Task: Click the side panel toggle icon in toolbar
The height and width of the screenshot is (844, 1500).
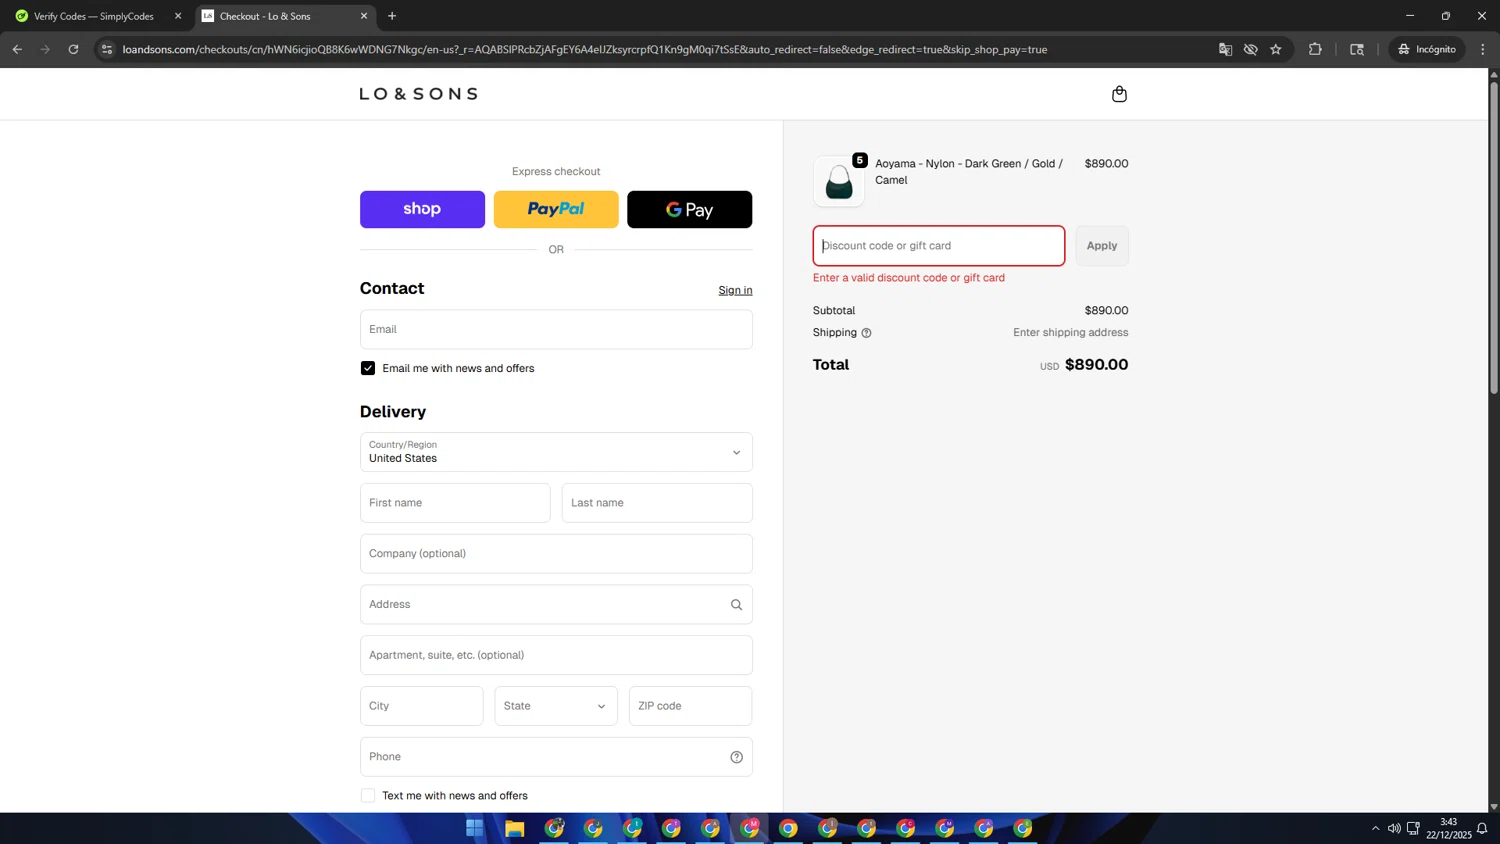Action: click(1357, 49)
